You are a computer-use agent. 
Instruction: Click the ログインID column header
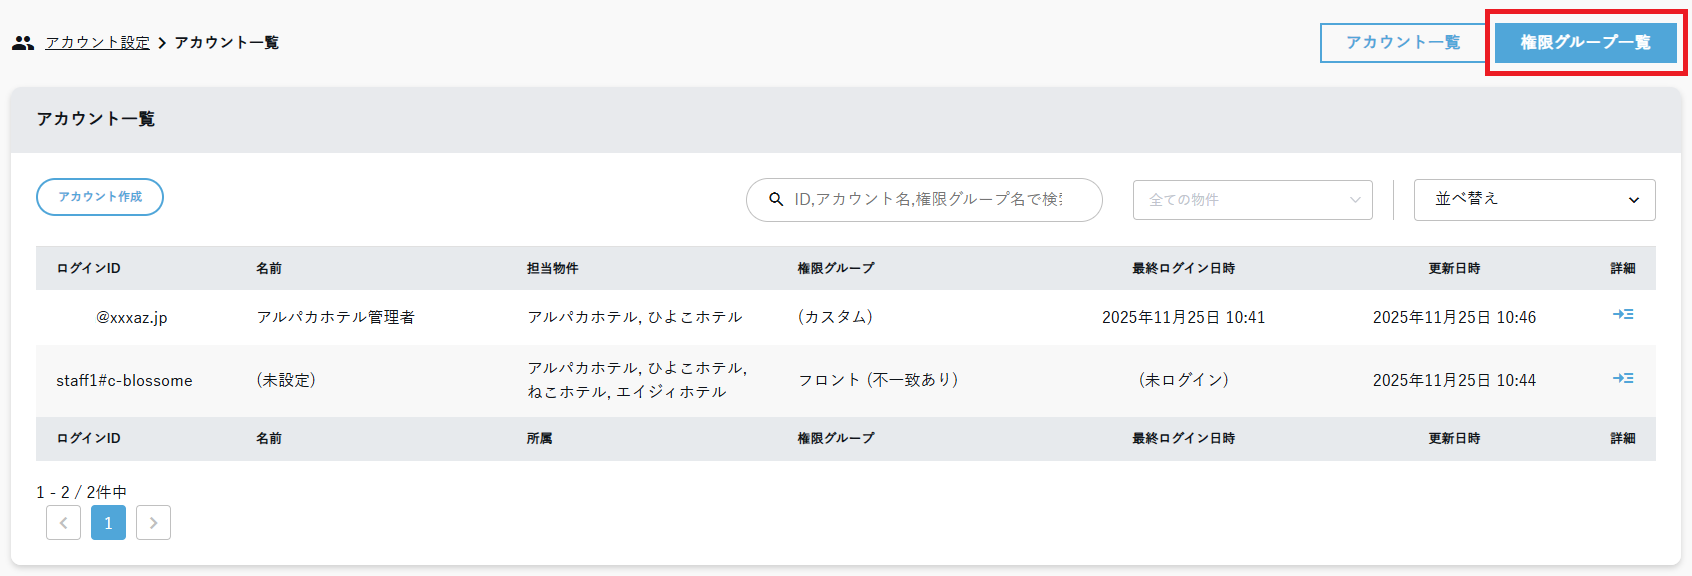tap(88, 268)
